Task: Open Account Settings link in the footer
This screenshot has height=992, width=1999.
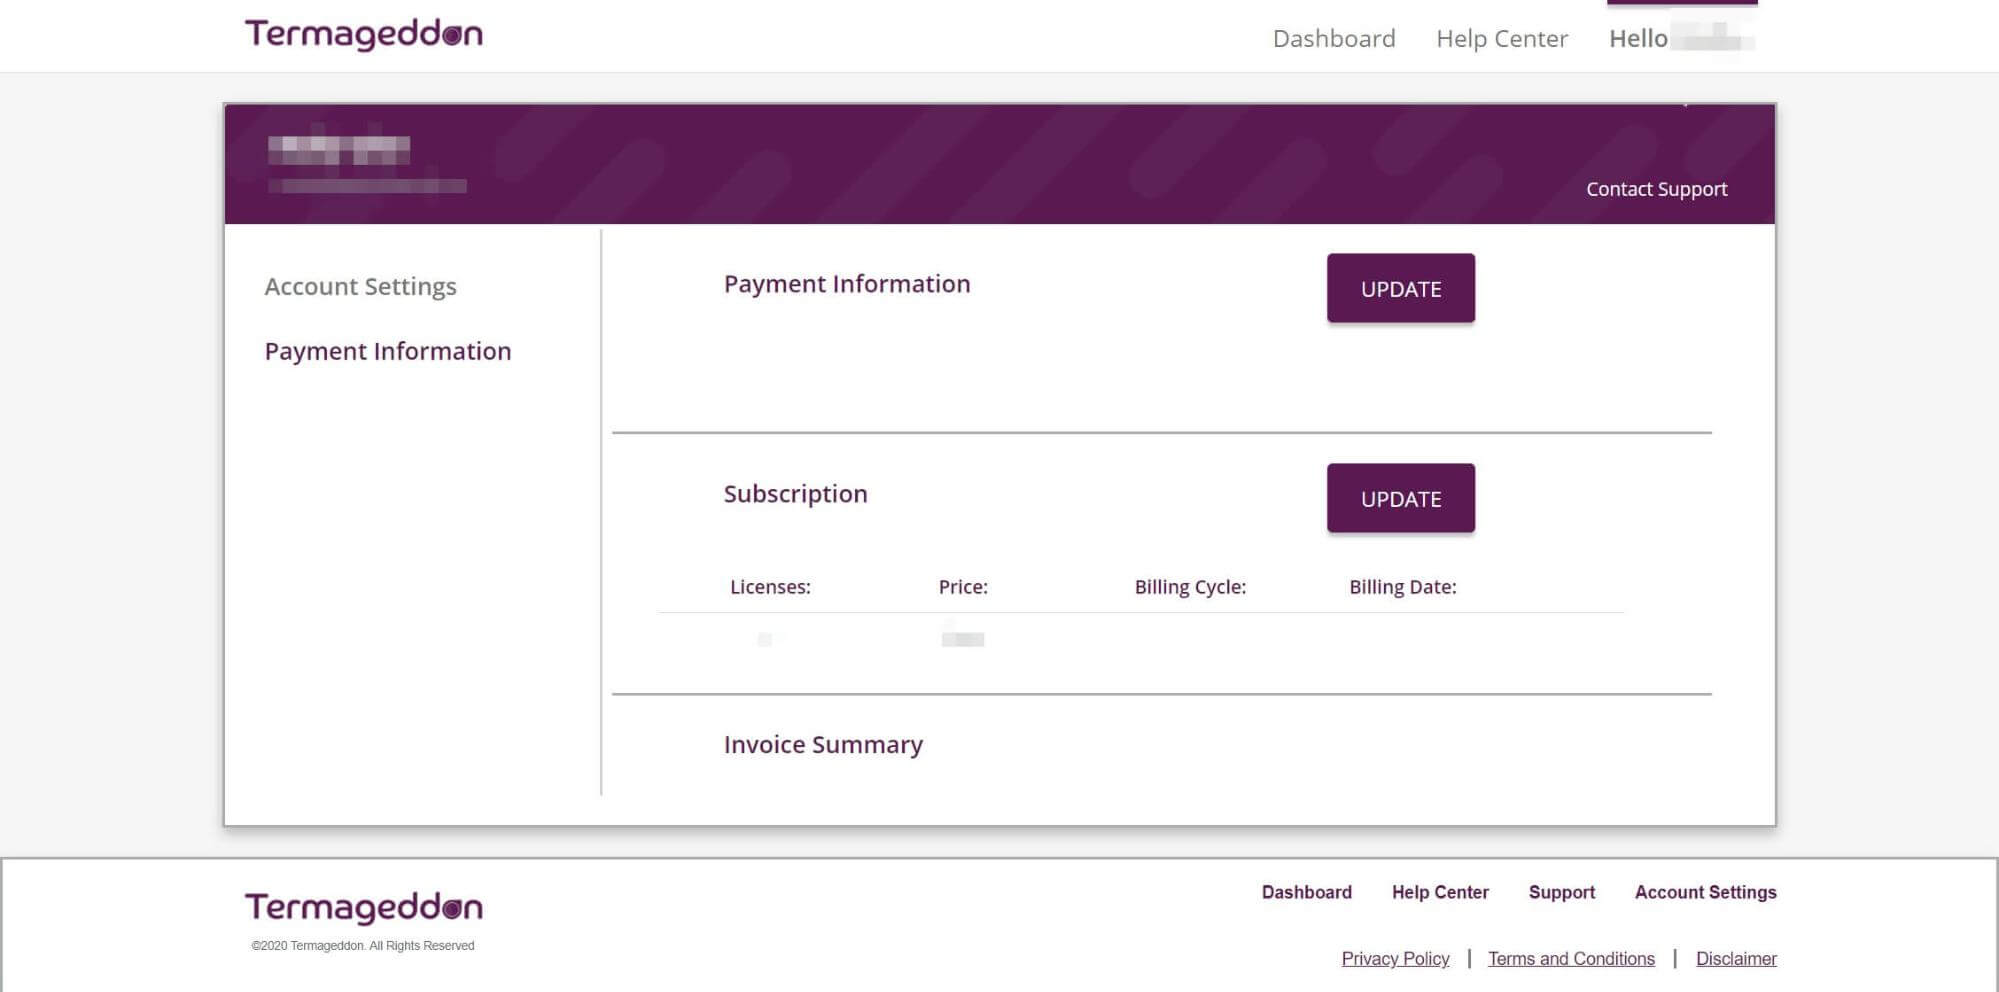Action: [x=1705, y=892]
